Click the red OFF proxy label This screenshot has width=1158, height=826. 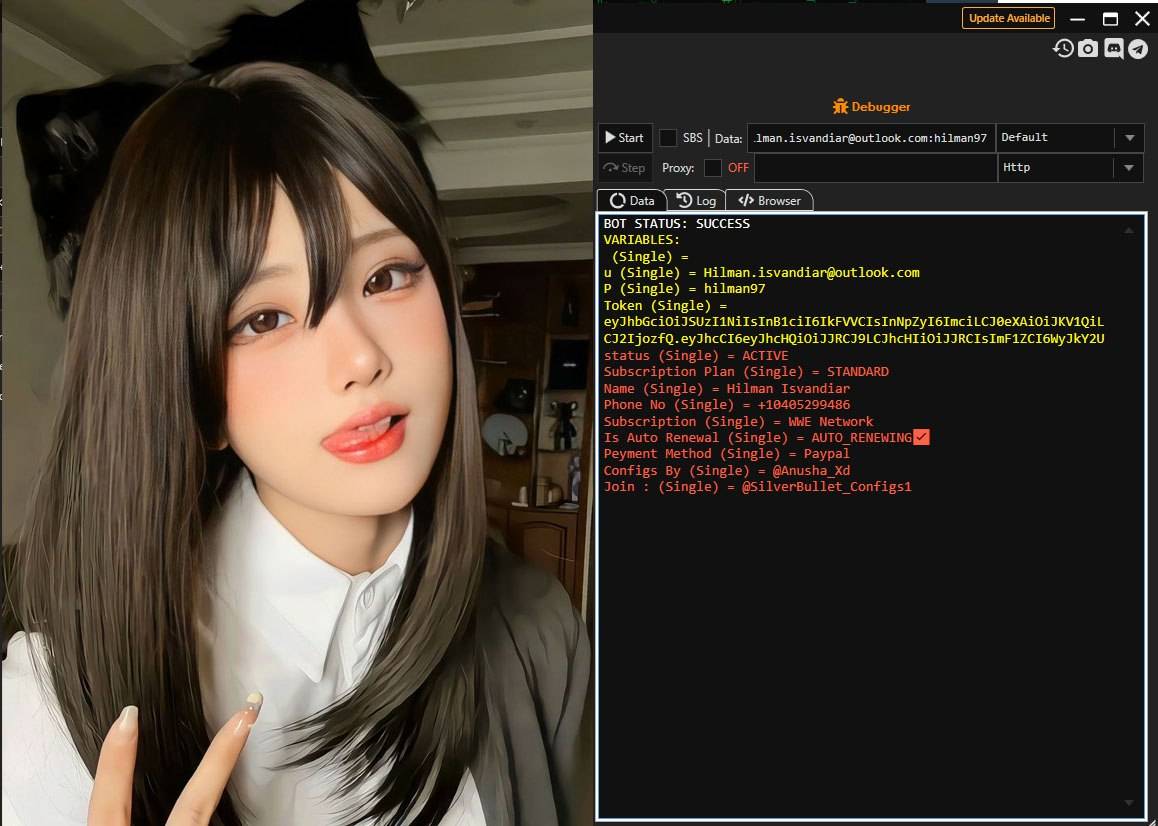738,168
